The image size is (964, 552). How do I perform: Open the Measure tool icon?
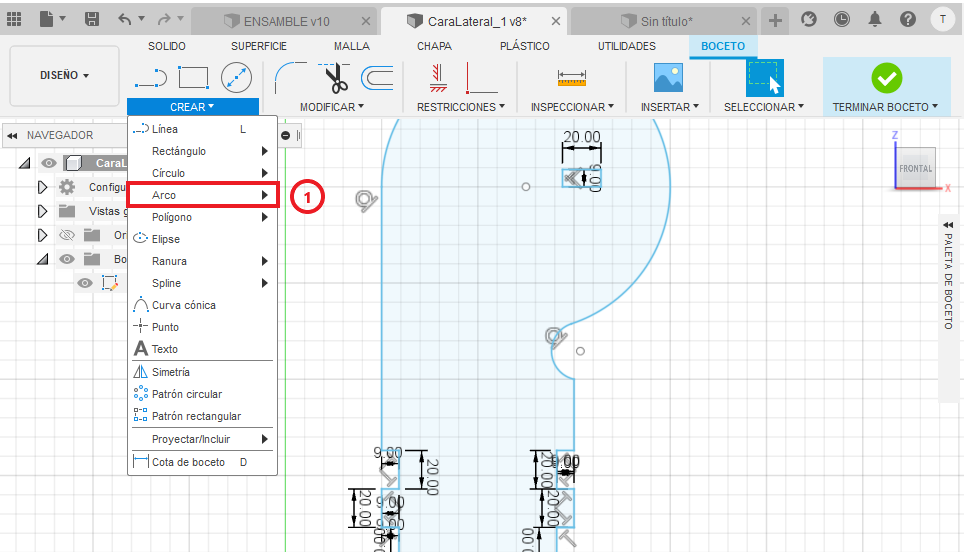572,78
